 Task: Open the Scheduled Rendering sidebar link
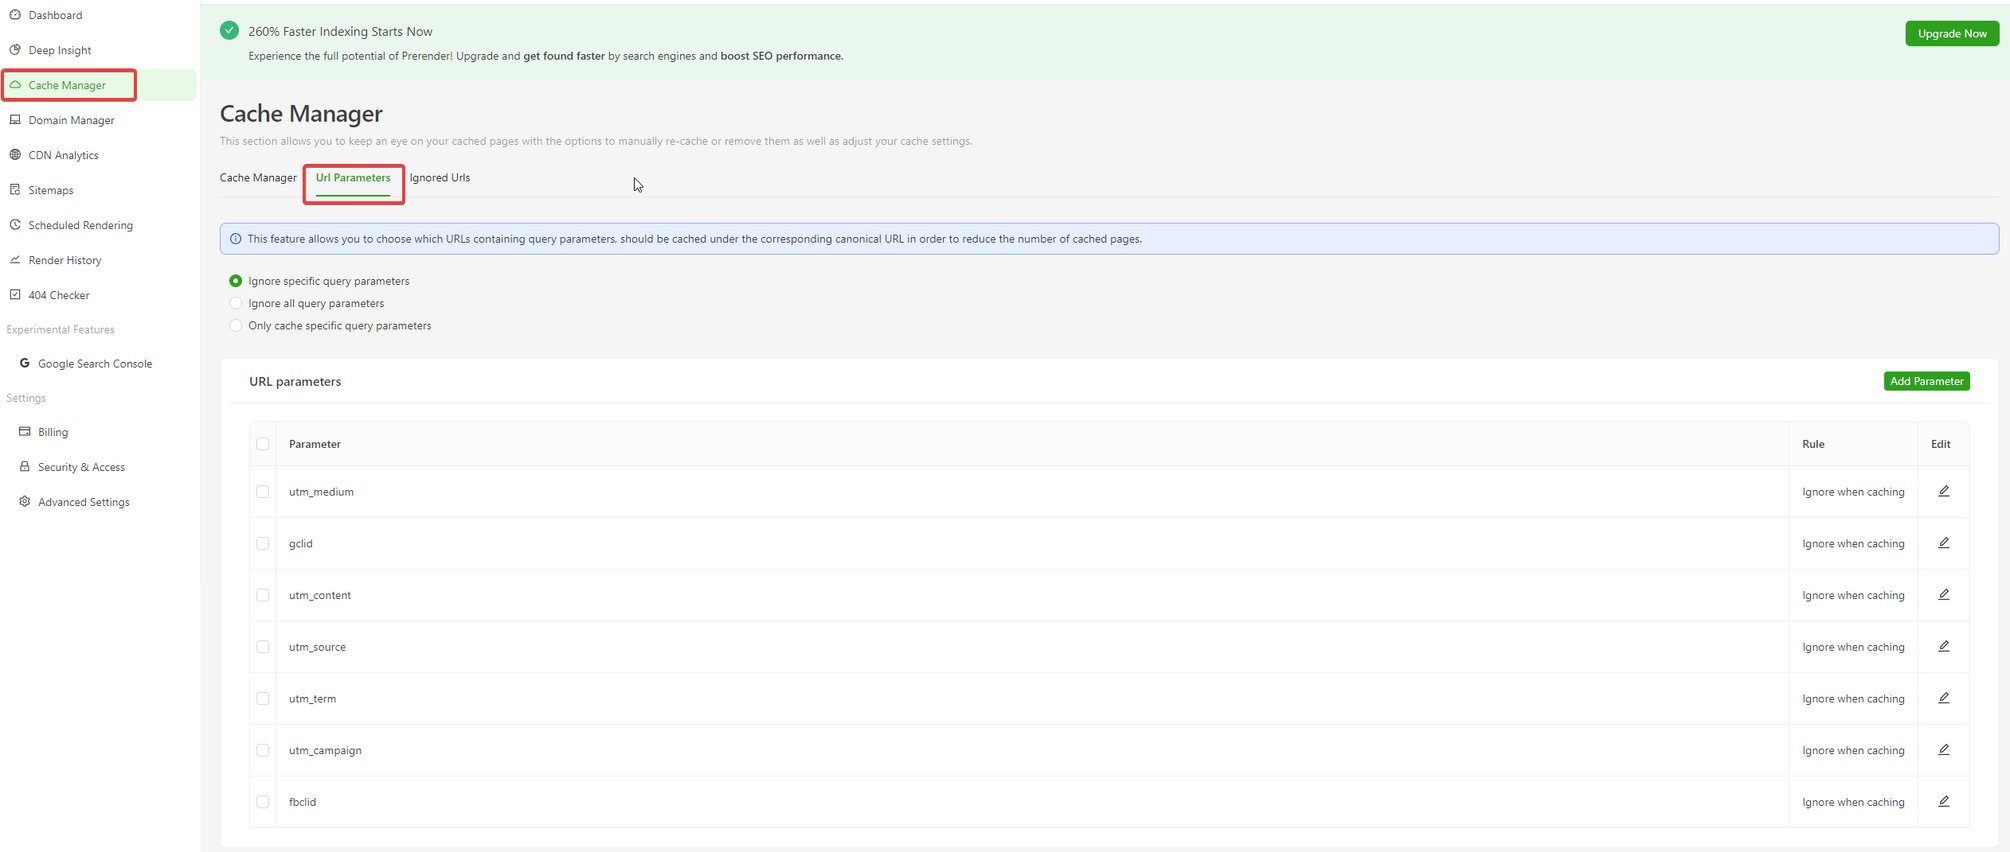80,225
